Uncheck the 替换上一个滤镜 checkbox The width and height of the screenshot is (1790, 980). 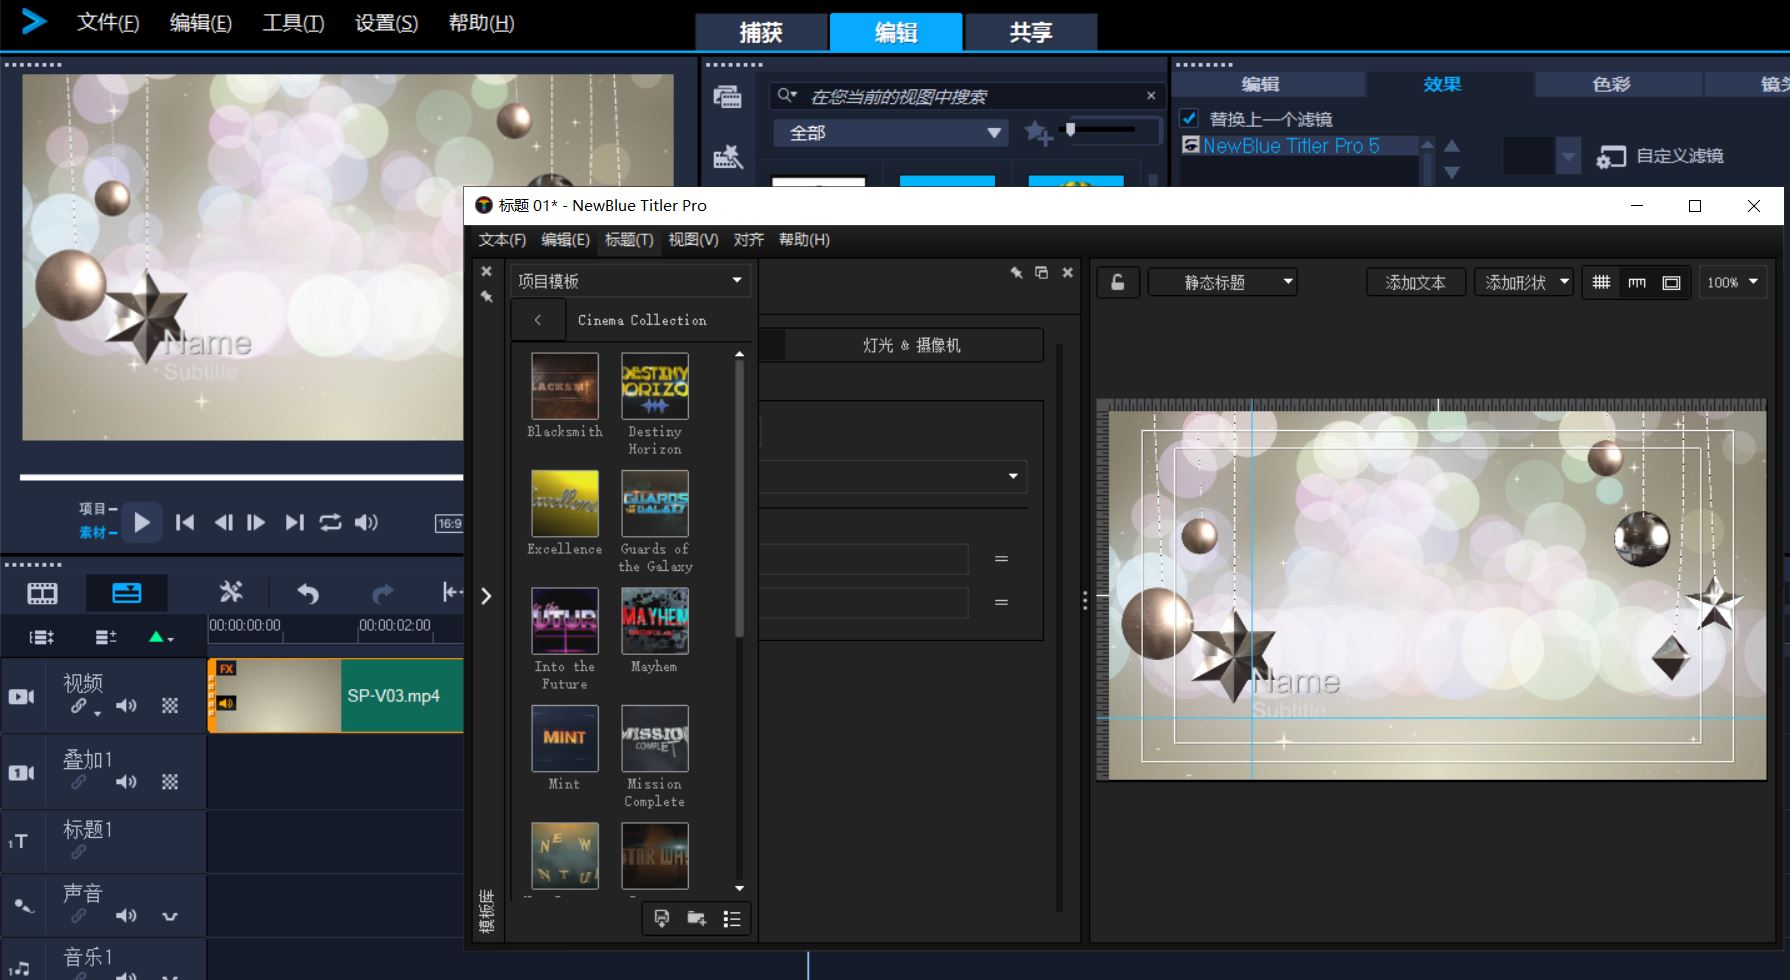(1189, 118)
